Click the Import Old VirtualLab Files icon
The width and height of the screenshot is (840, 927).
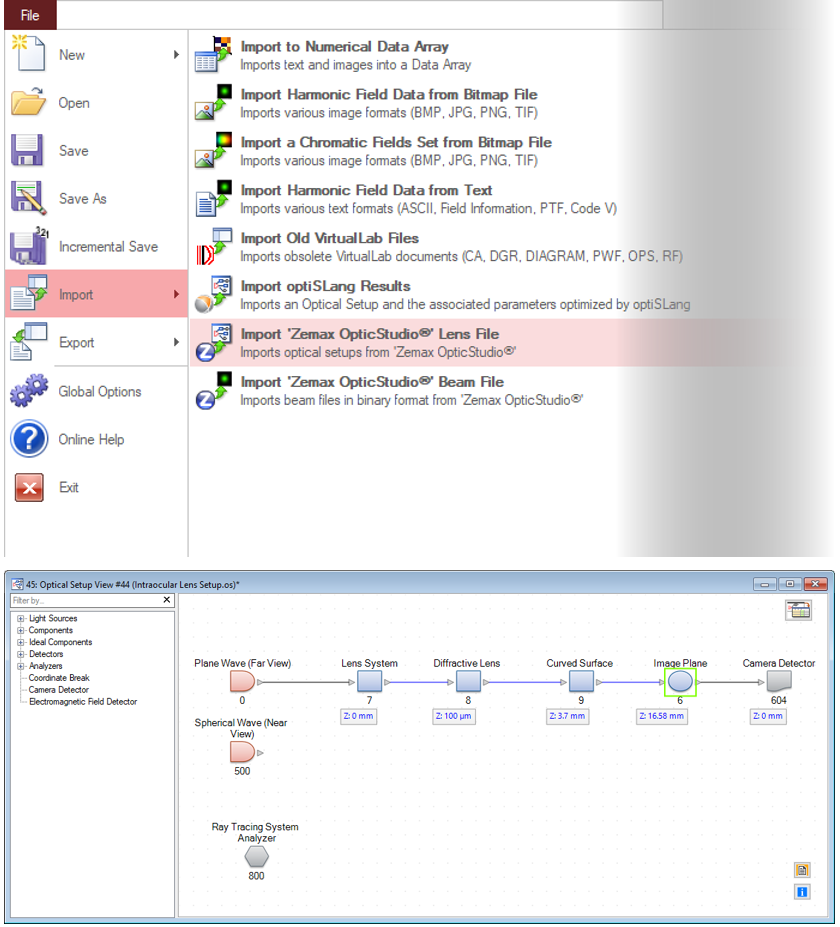(213, 247)
